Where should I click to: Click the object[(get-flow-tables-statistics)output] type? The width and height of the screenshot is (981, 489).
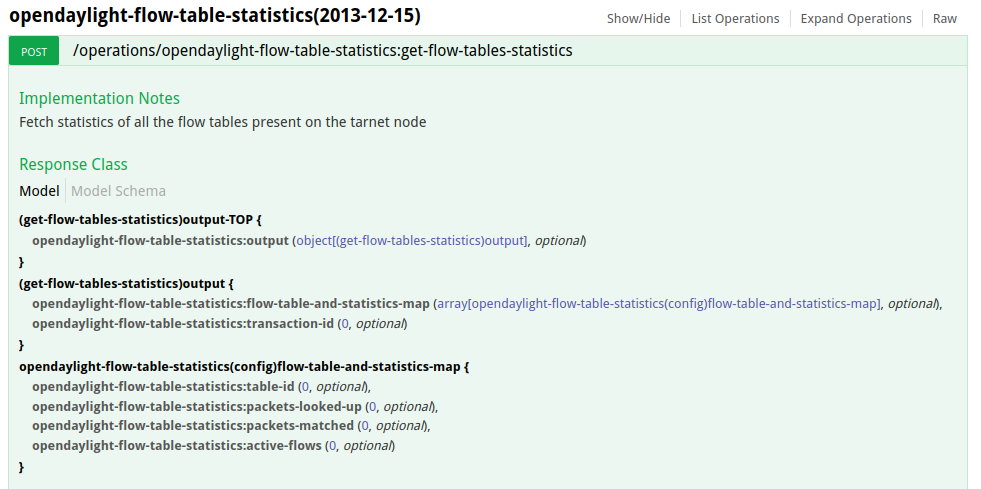[412, 241]
